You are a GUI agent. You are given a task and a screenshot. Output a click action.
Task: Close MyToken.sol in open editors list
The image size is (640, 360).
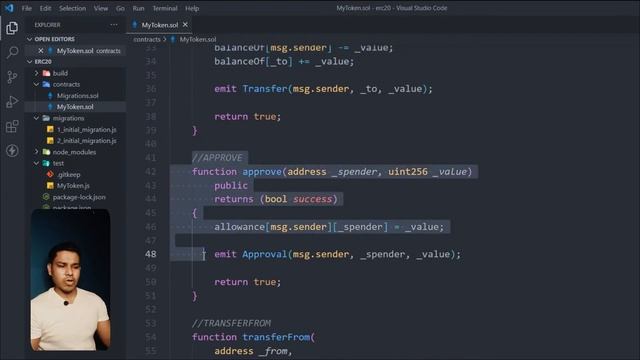click(x=41, y=51)
